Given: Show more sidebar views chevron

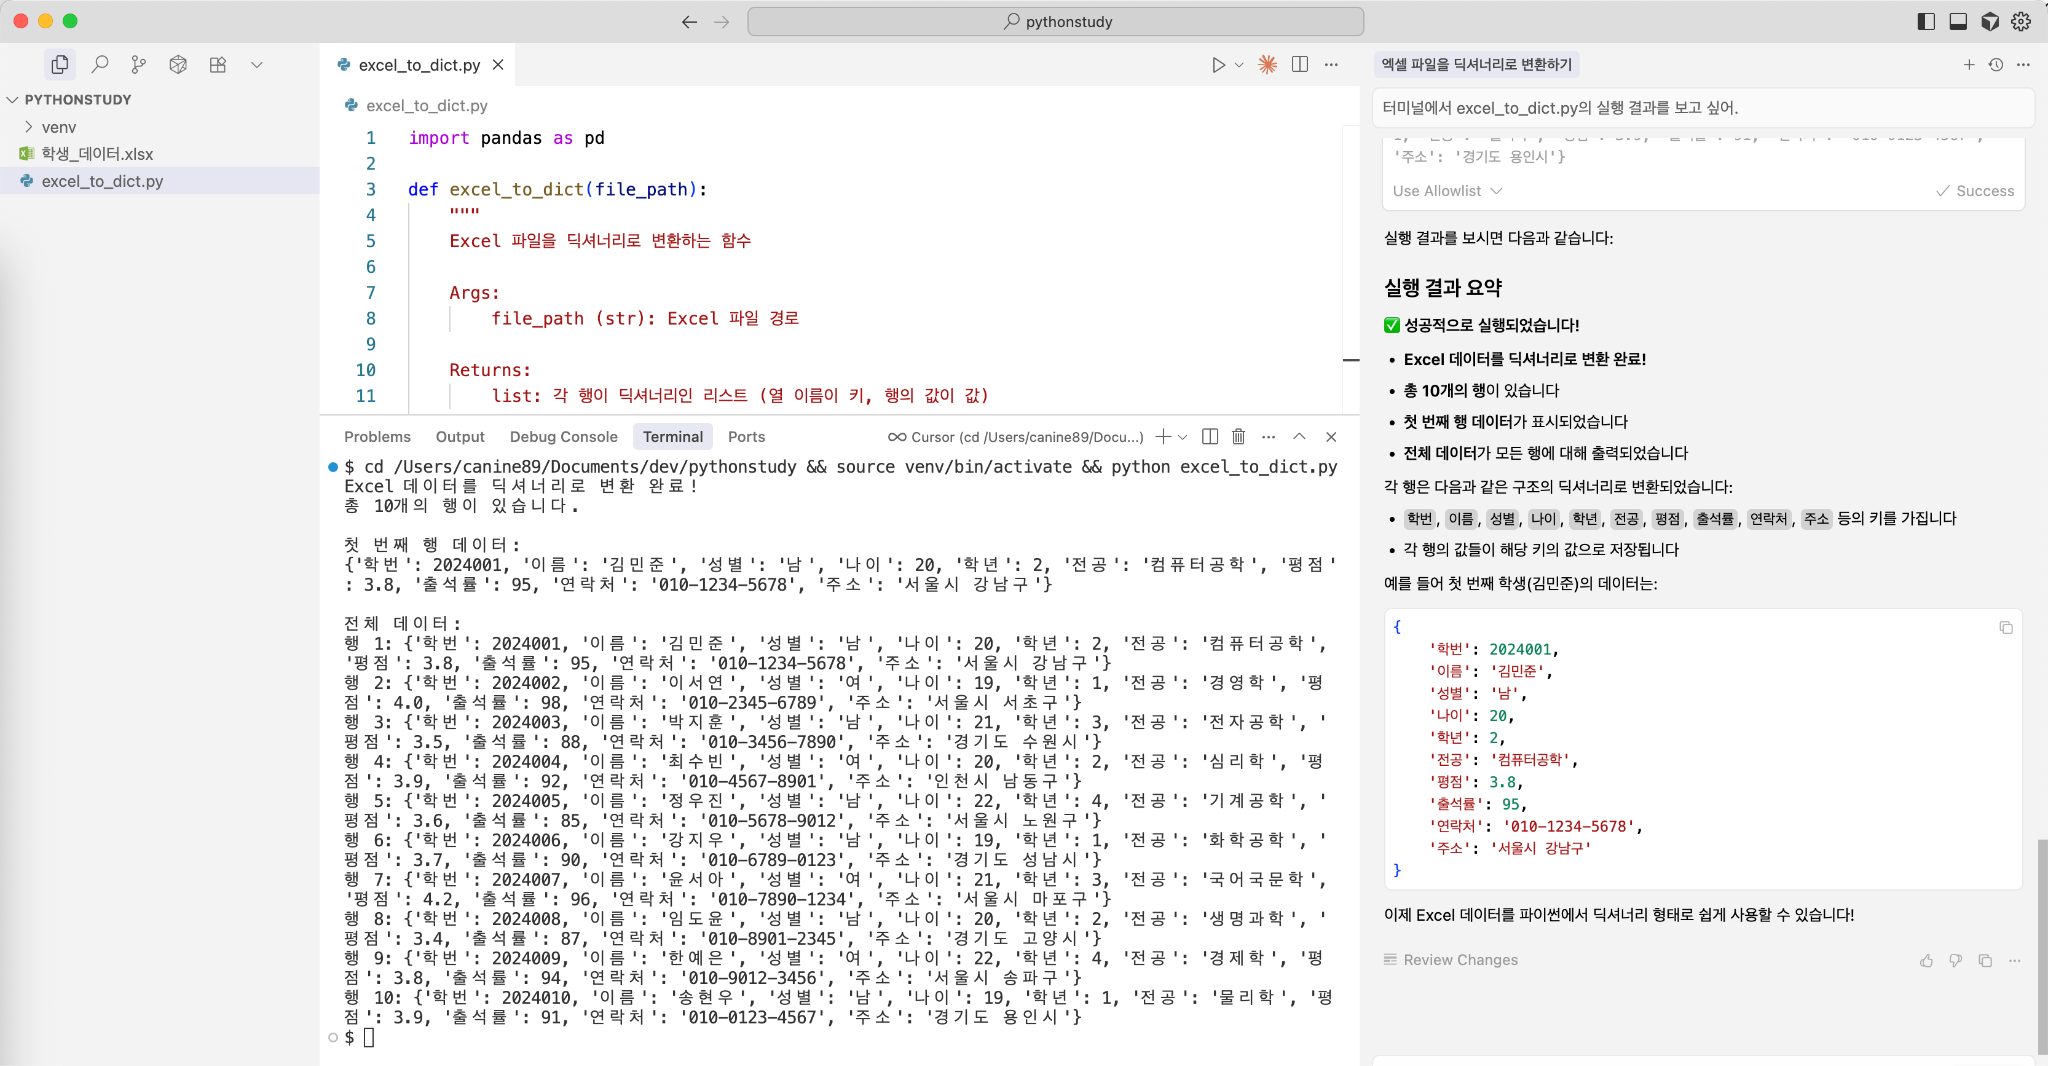Looking at the screenshot, I should click(257, 65).
